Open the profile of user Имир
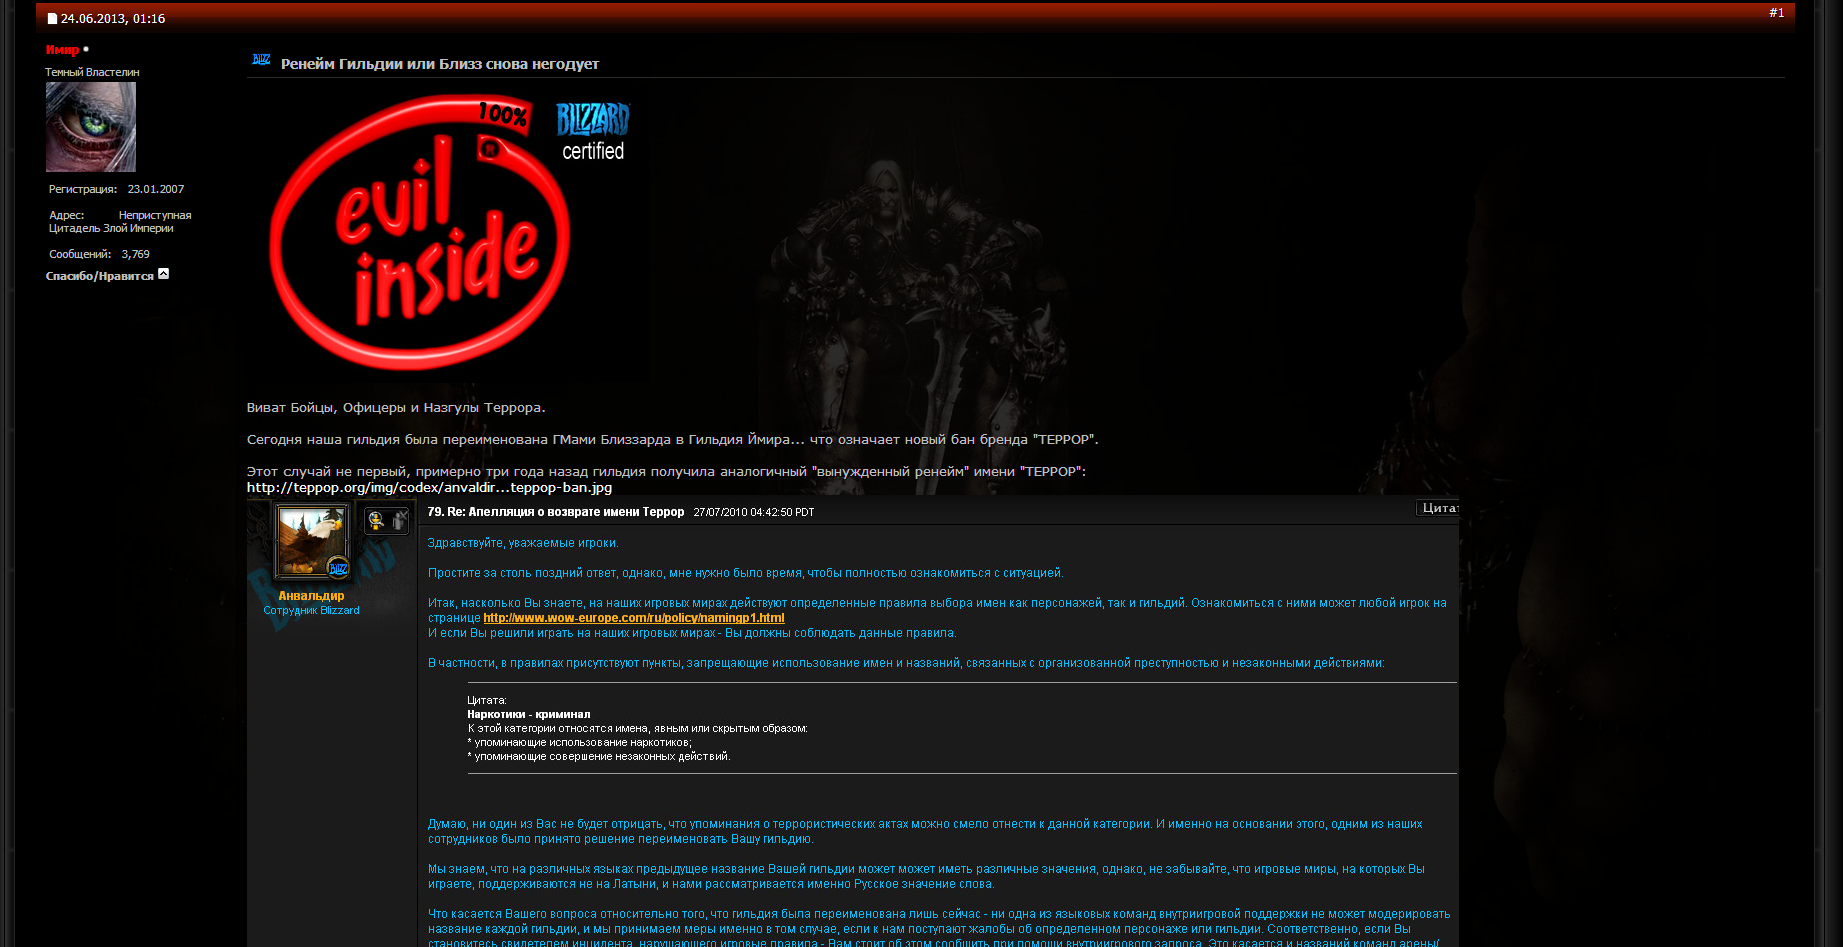Image resolution: width=1843 pixels, height=947 pixels. click(x=62, y=49)
